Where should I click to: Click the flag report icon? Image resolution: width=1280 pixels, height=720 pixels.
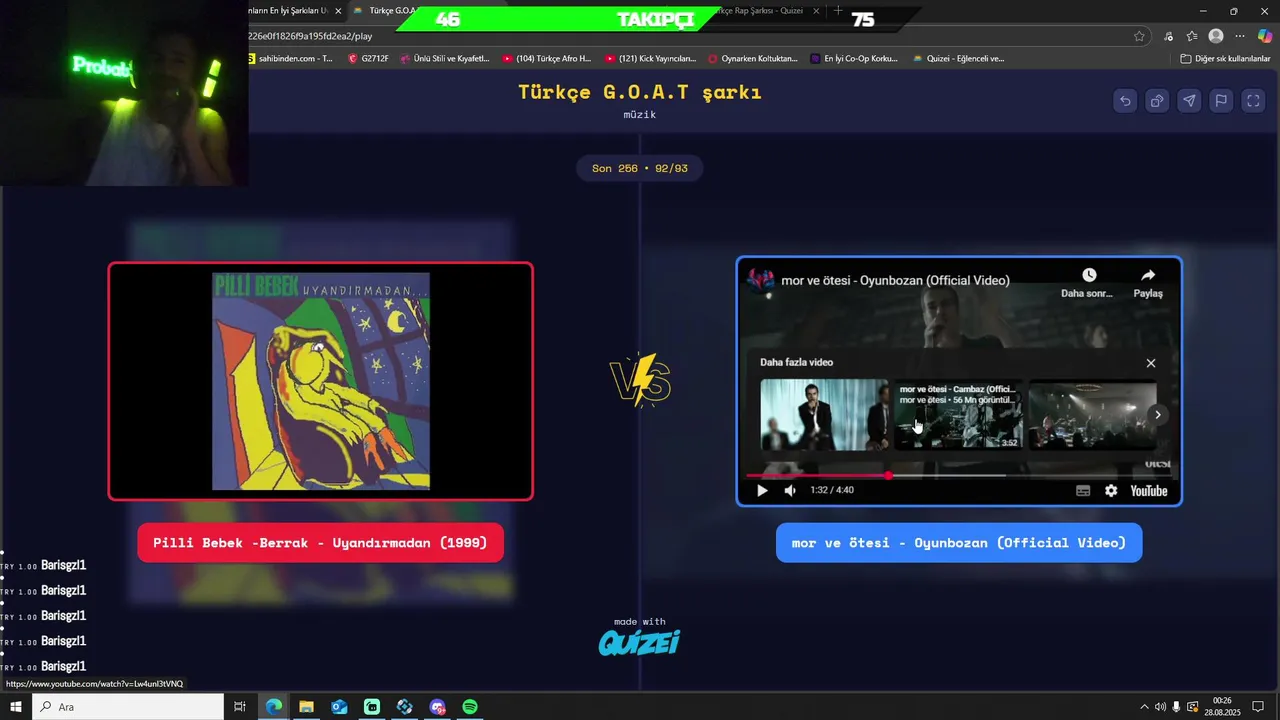point(1221,100)
